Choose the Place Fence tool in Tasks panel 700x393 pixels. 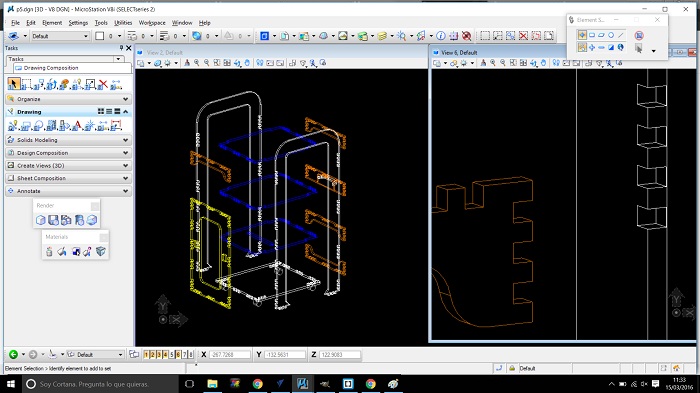(26, 84)
